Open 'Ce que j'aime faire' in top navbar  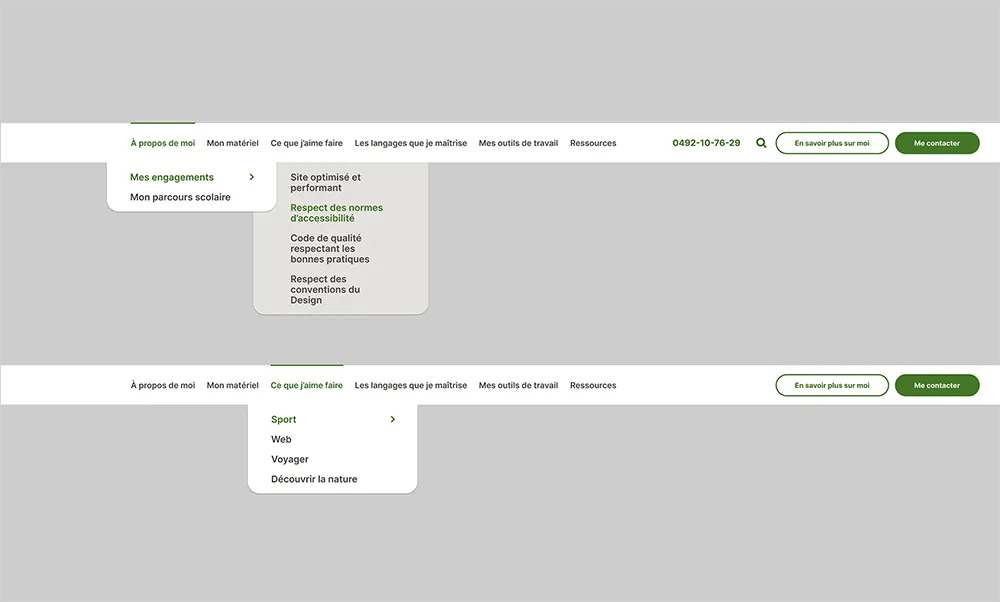[307, 143]
